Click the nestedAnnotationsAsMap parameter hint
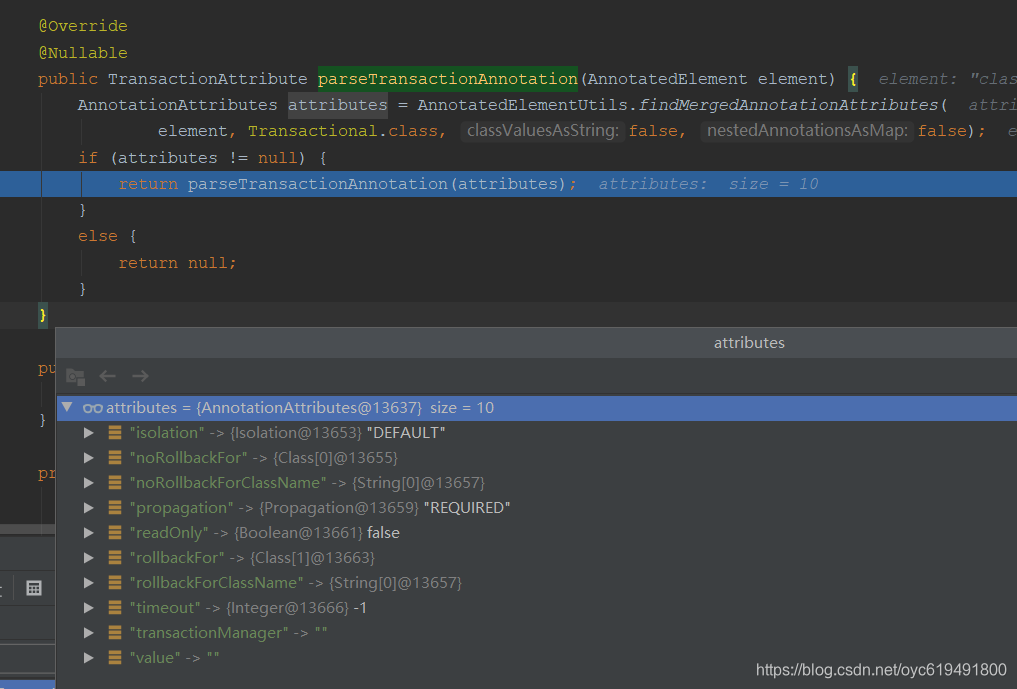1017x689 pixels. coord(807,130)
